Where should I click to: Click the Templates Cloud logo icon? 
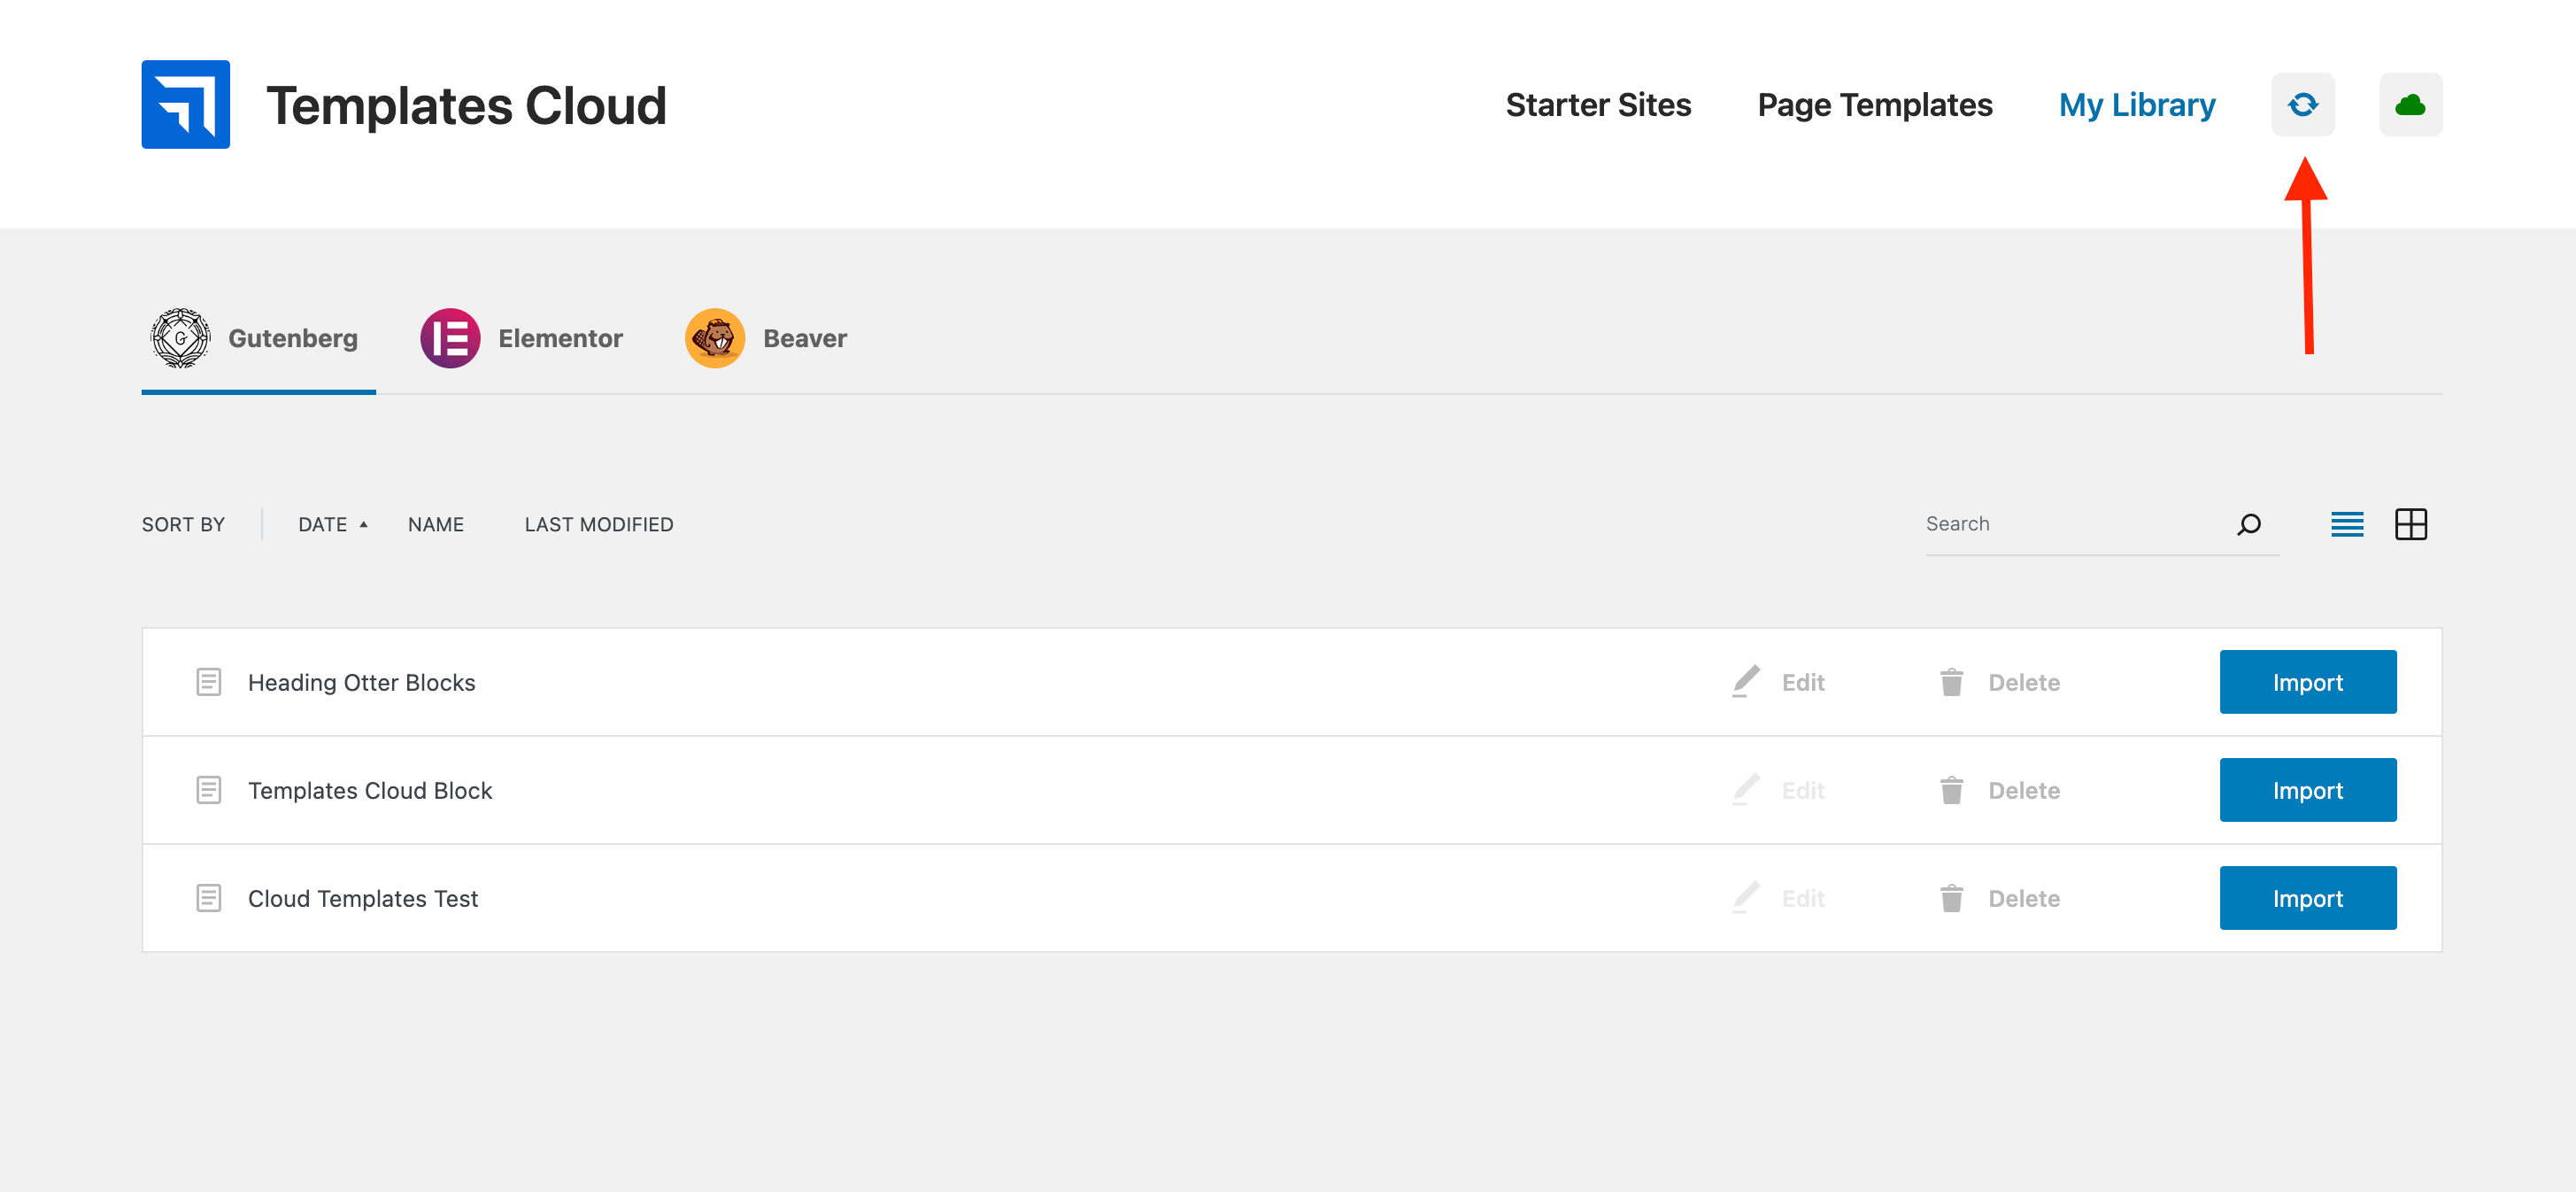click(186, 104)
